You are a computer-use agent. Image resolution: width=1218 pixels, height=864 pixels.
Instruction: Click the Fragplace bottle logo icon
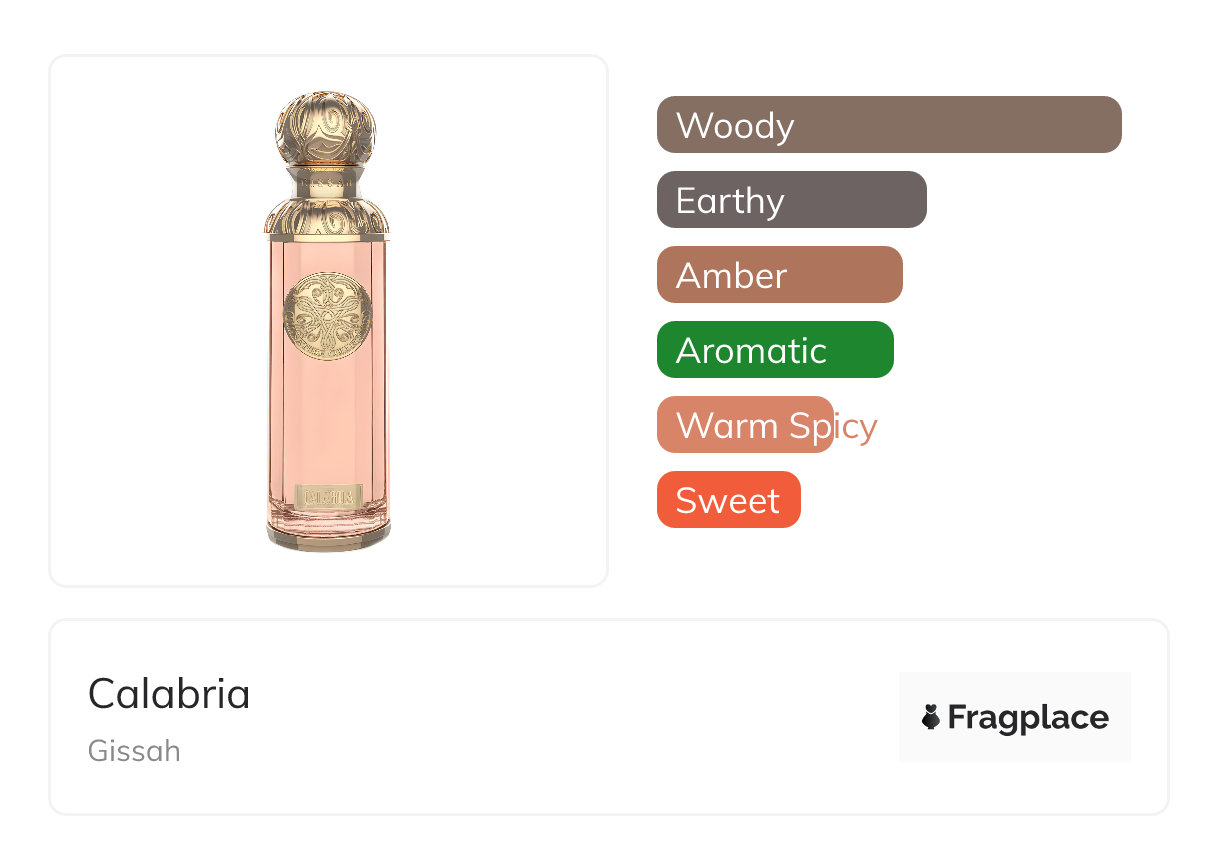(x=931, y=717)
